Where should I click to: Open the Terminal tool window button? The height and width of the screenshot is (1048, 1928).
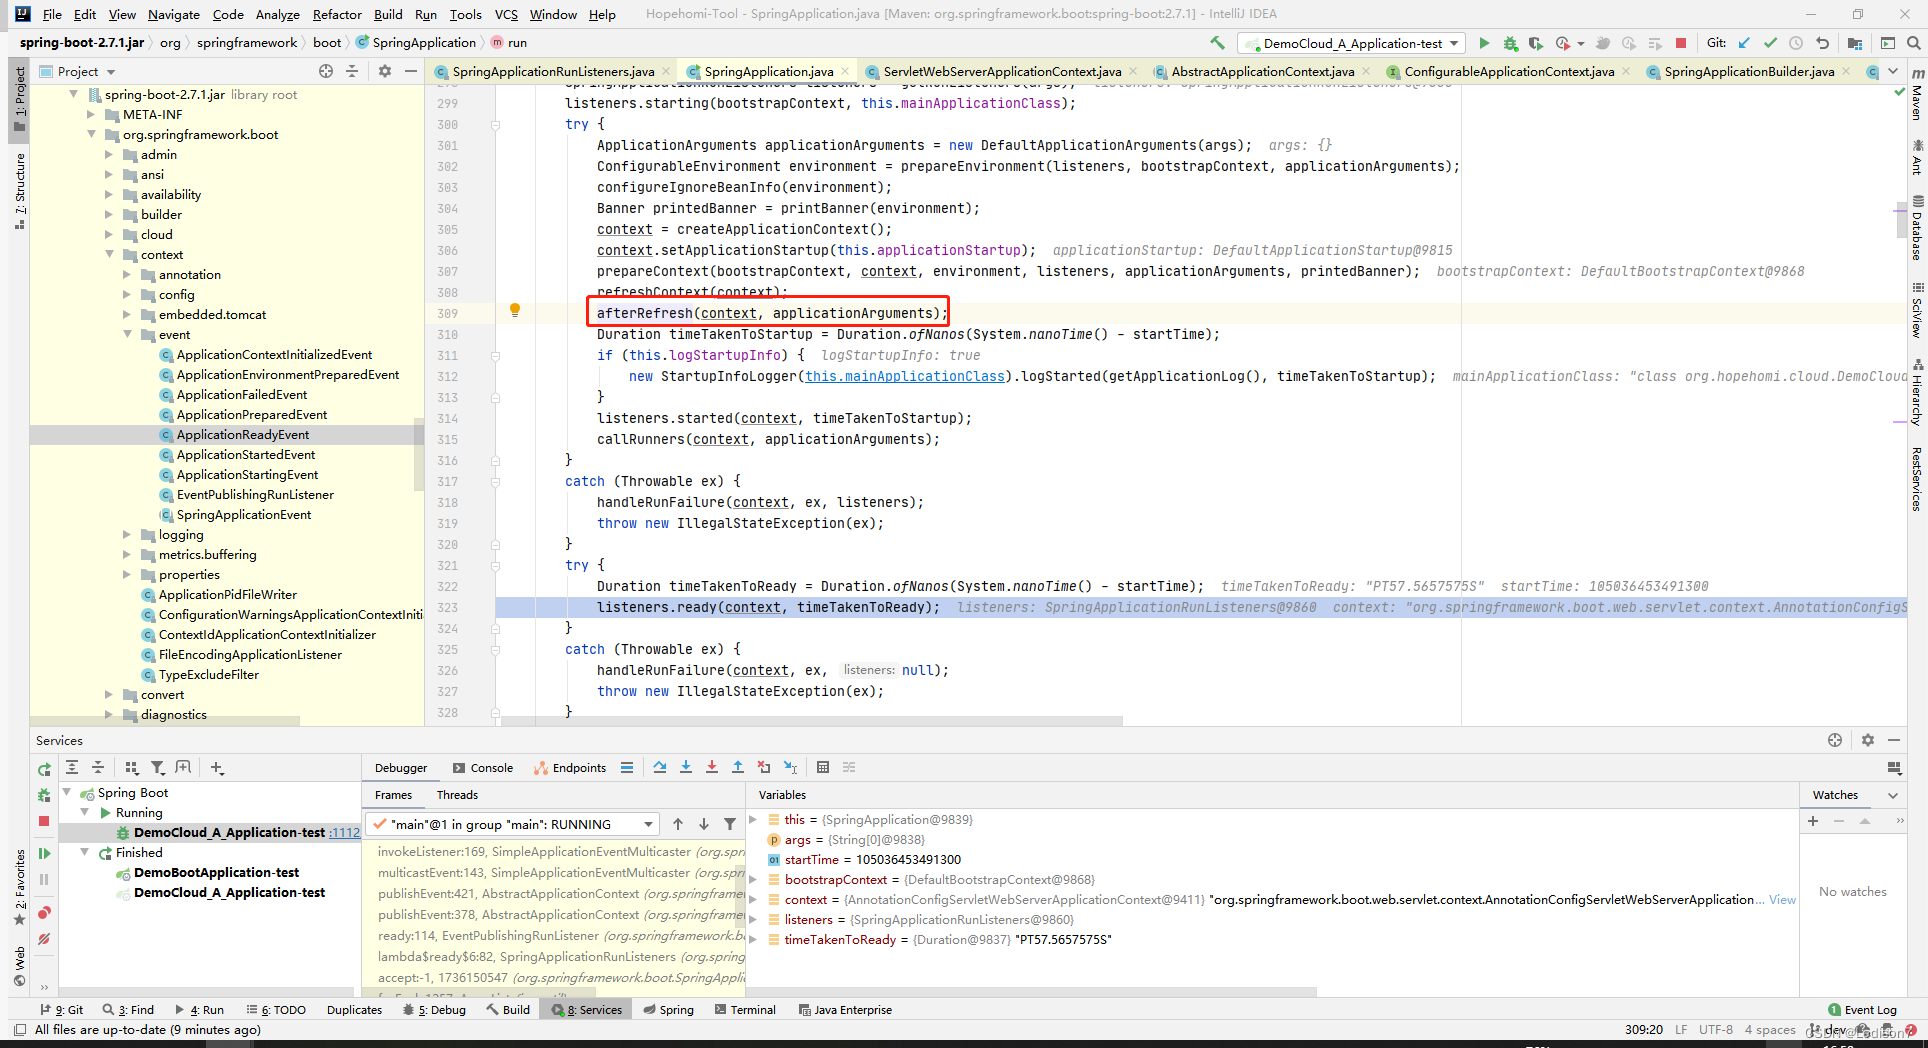coord(746,1010)
